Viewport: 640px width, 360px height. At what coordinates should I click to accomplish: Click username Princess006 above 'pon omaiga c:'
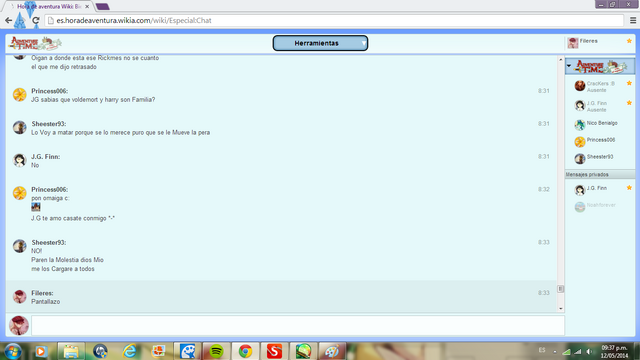point(49,189)
